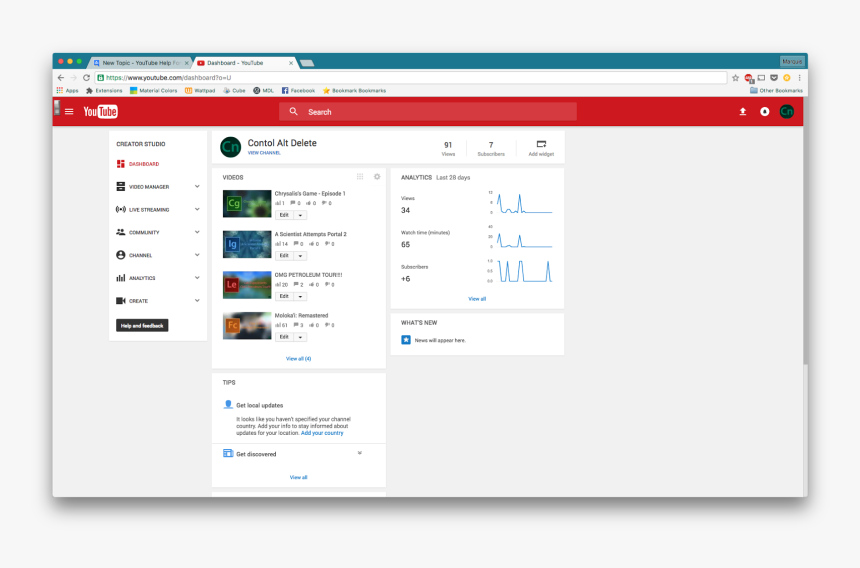The height and width of the screenshot is (568, 860).
Task: Click the Videos widget grid handle icon
Action: [360, 177]
